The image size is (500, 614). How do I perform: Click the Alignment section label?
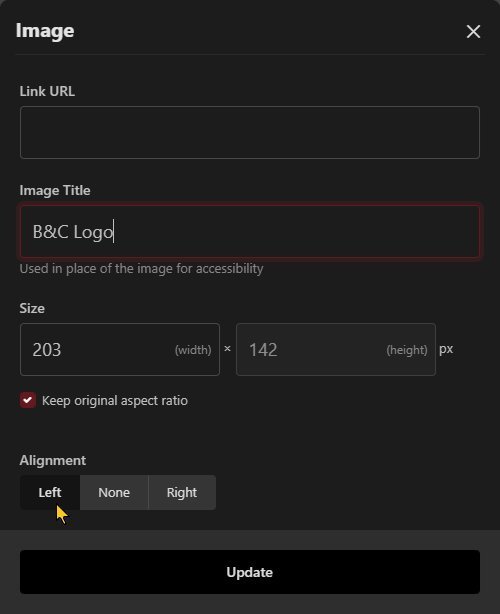52,460
